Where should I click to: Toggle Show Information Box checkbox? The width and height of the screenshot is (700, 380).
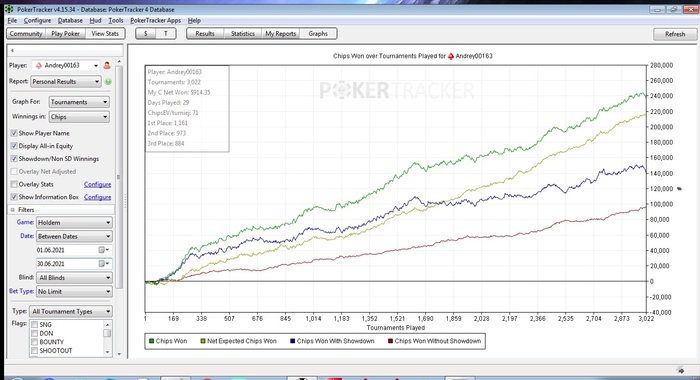(14, 197)
